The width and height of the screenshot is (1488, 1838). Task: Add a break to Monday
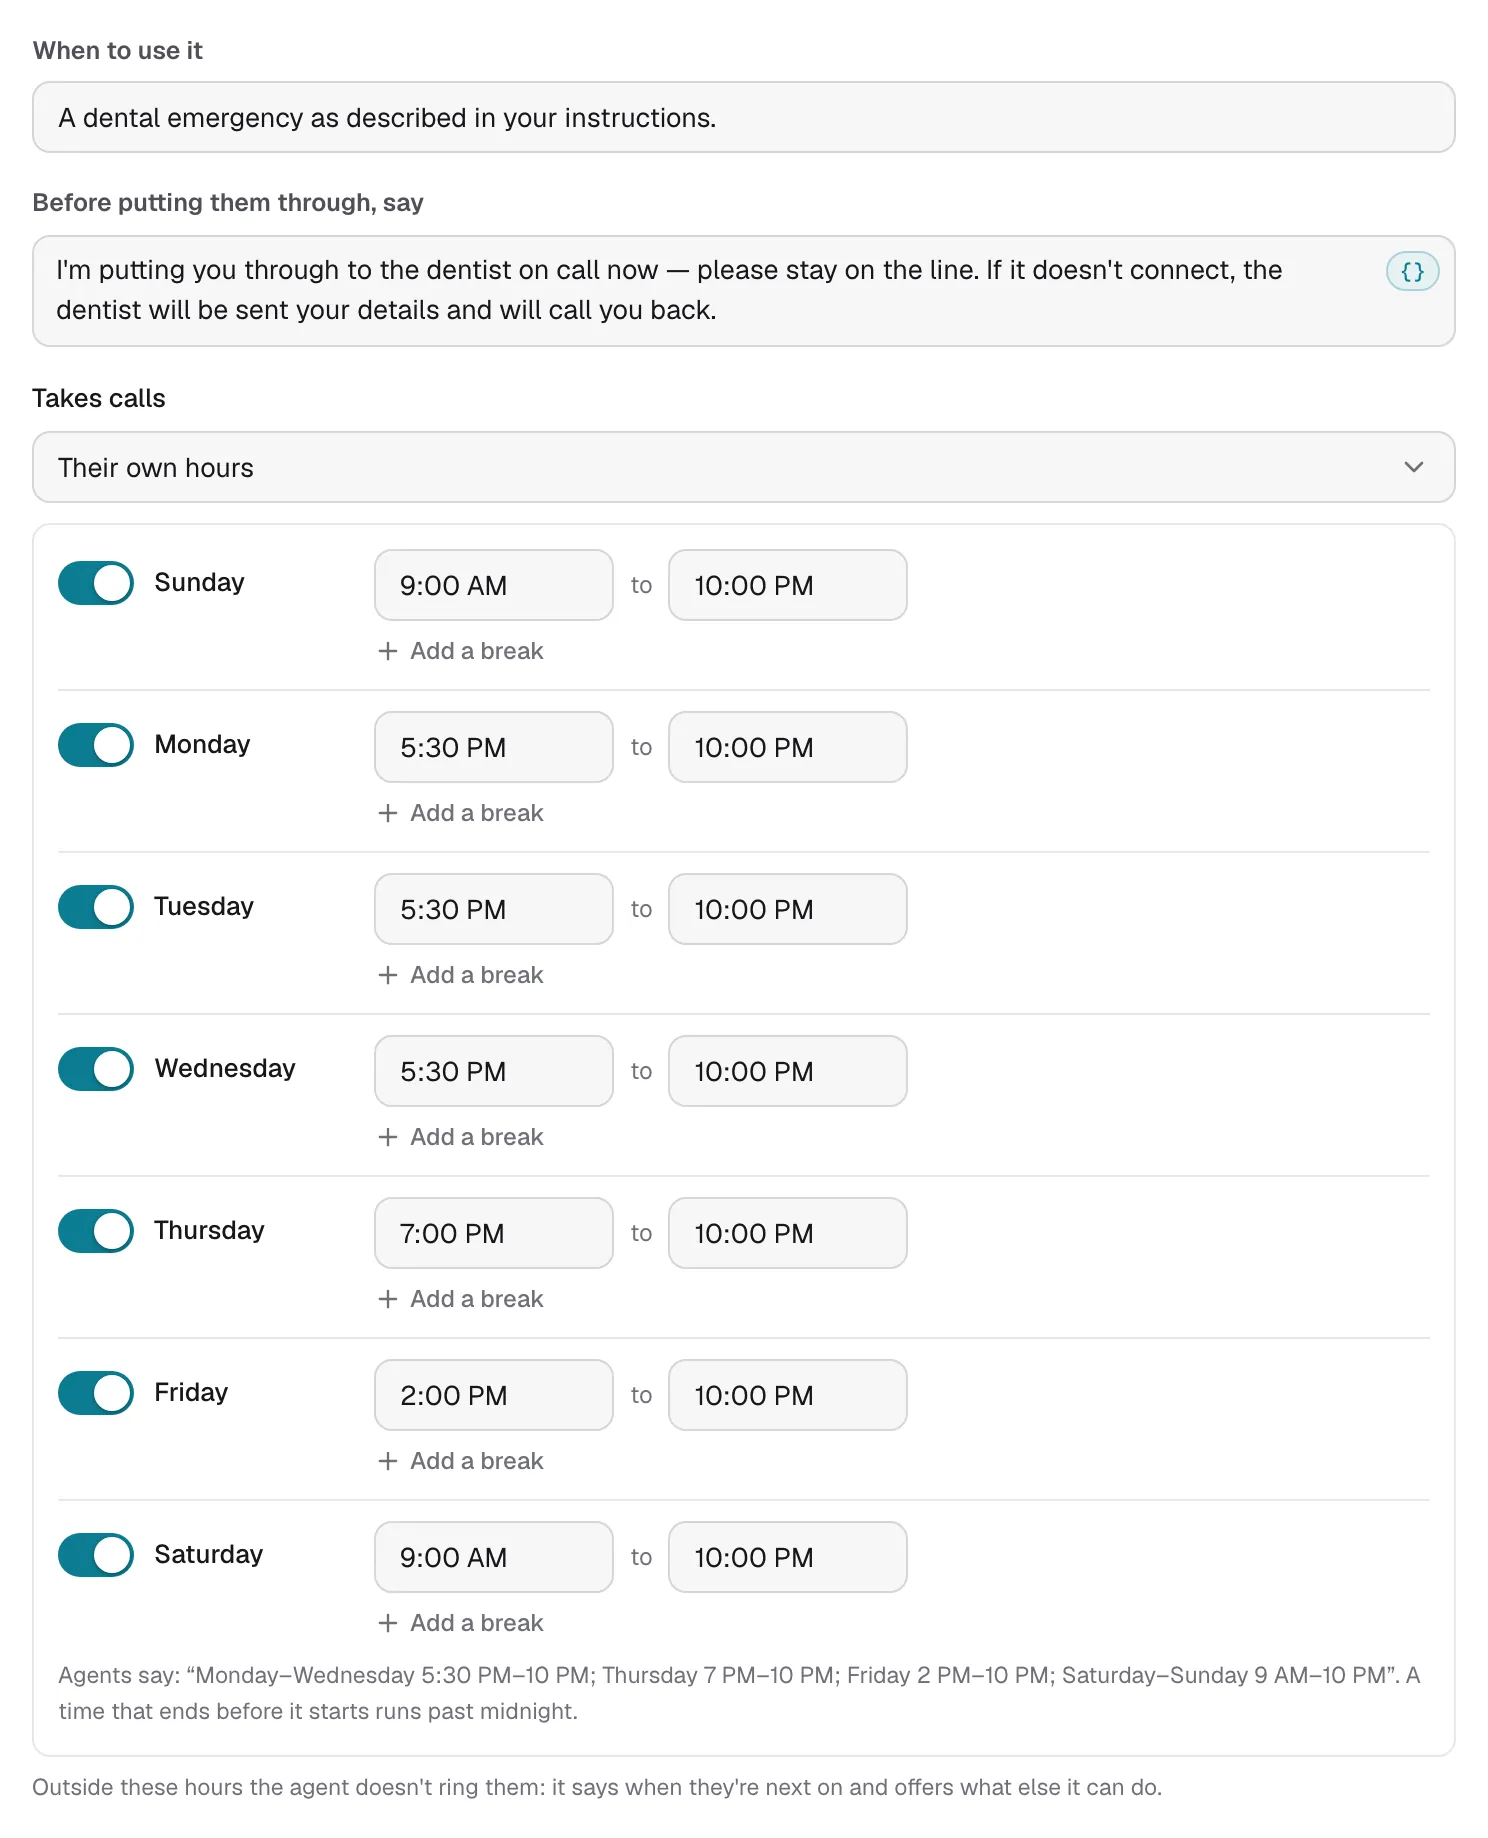[x=461, y=813]
